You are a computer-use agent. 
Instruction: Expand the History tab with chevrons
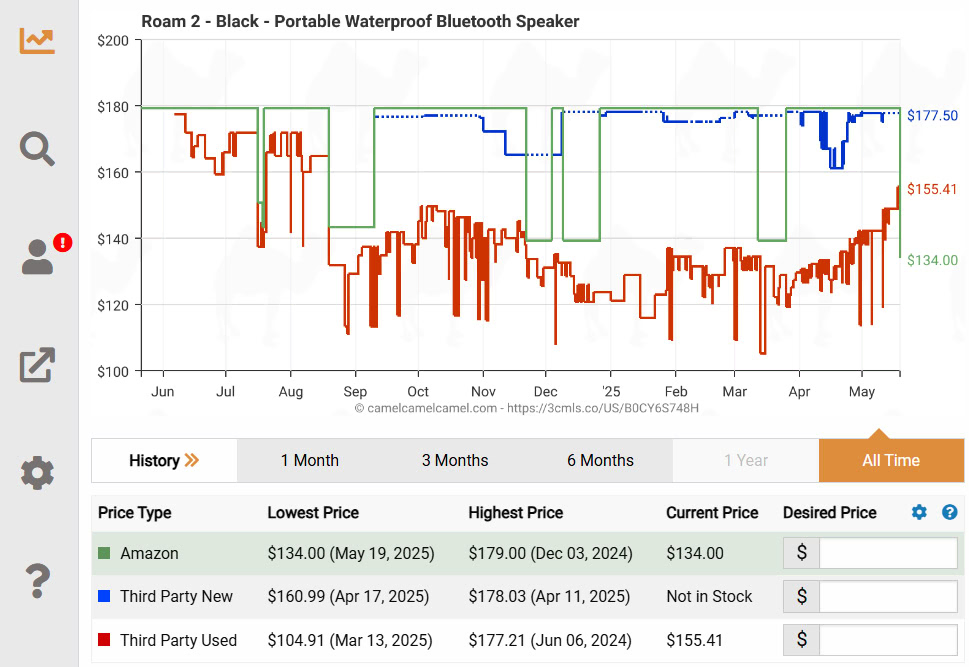[x=164, y=461]
